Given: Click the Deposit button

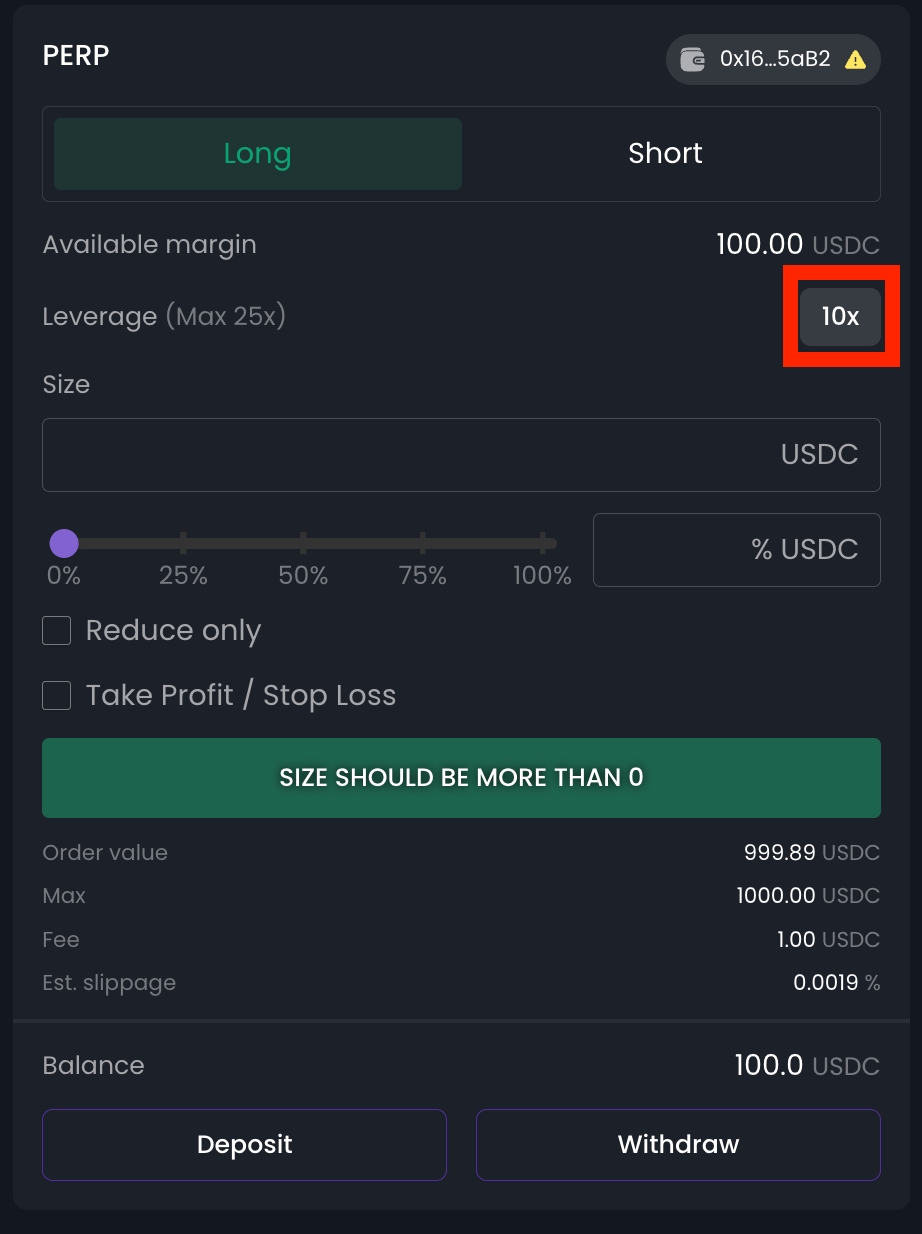Looking at the screenshot, I should tap(244, 1144).
